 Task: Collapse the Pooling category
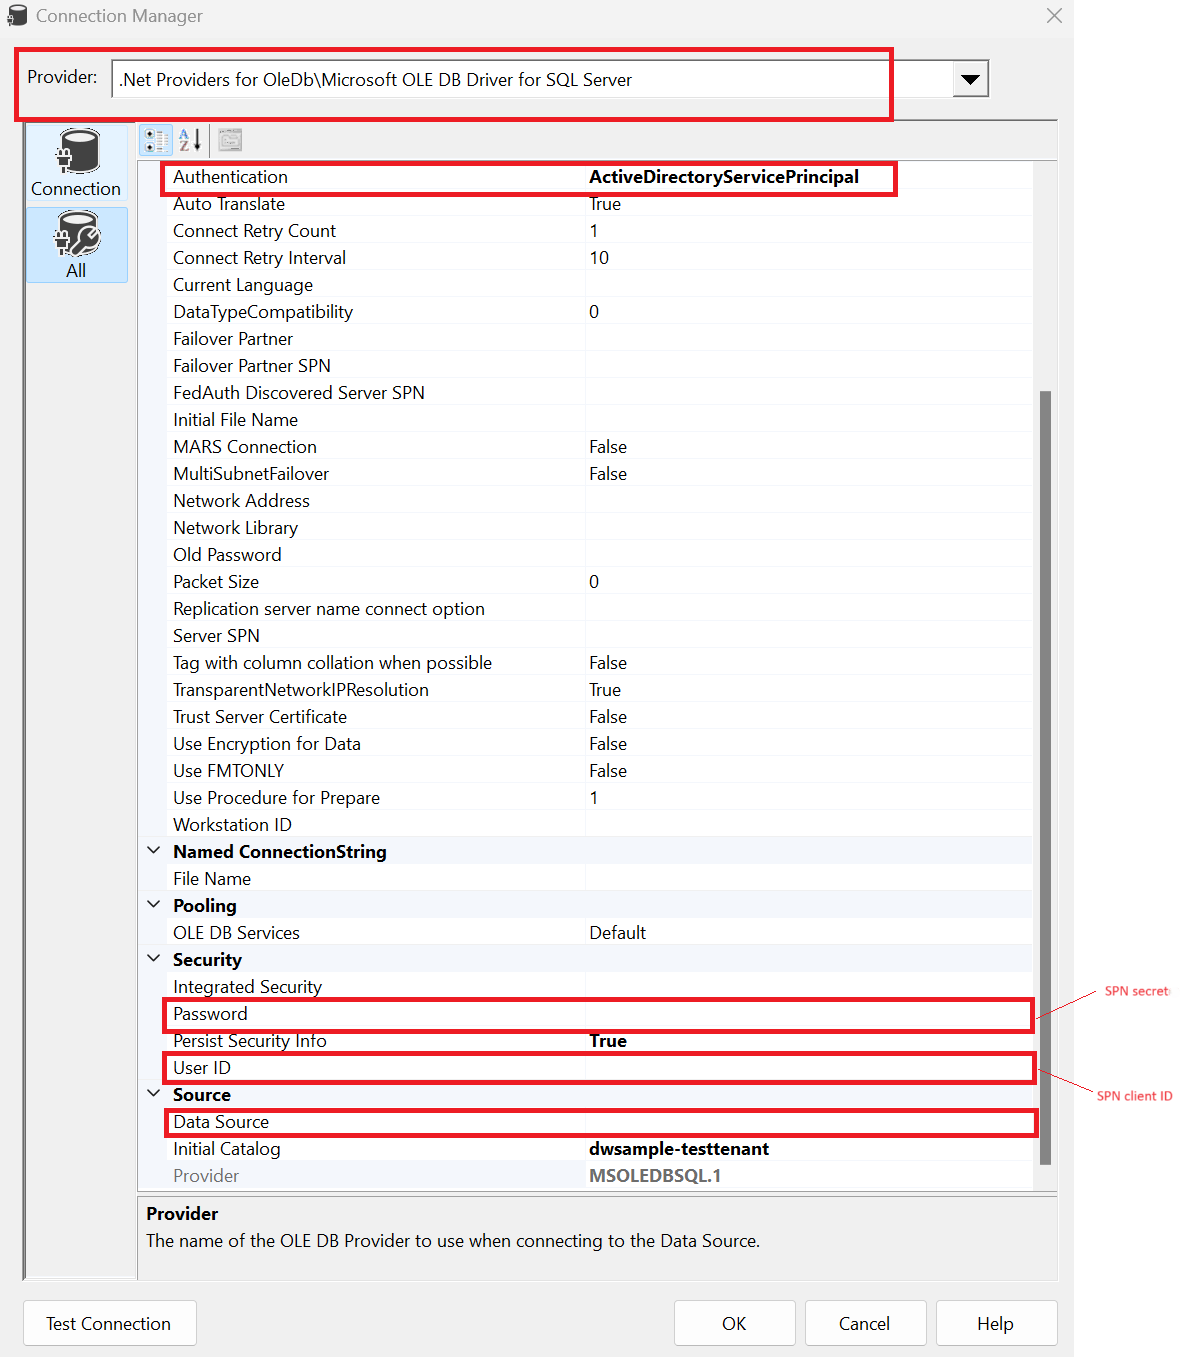pyautogui.click(x=154, y=905)
